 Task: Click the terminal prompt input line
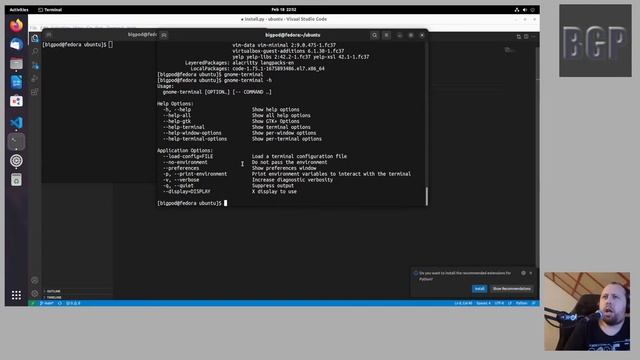coord(192,203)
